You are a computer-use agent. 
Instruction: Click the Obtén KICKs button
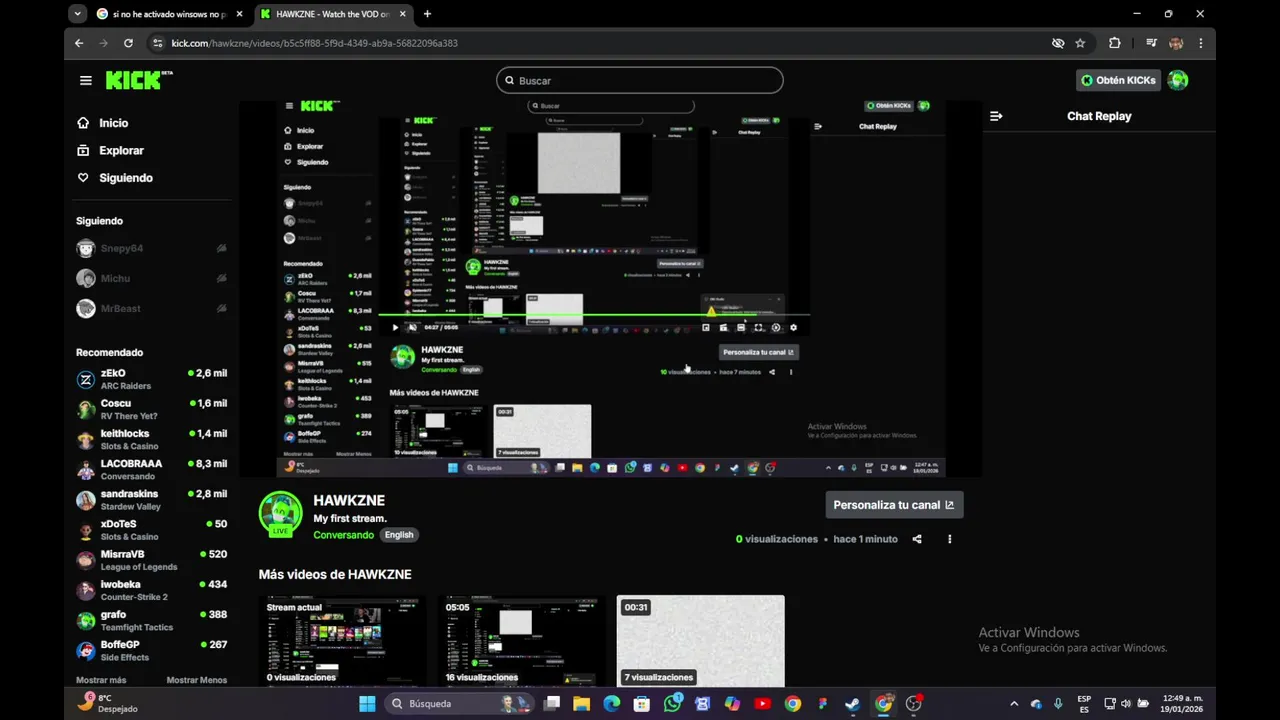[1118, 80]
